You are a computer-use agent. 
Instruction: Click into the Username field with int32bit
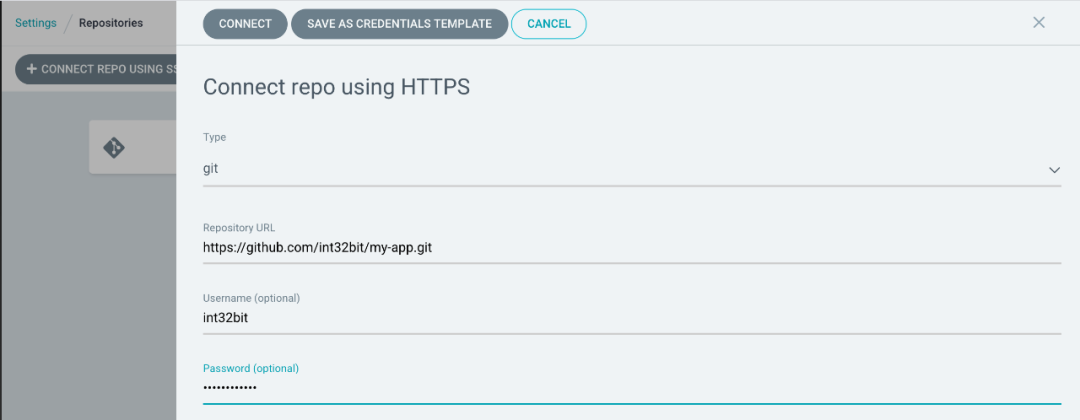pos(630,317)
